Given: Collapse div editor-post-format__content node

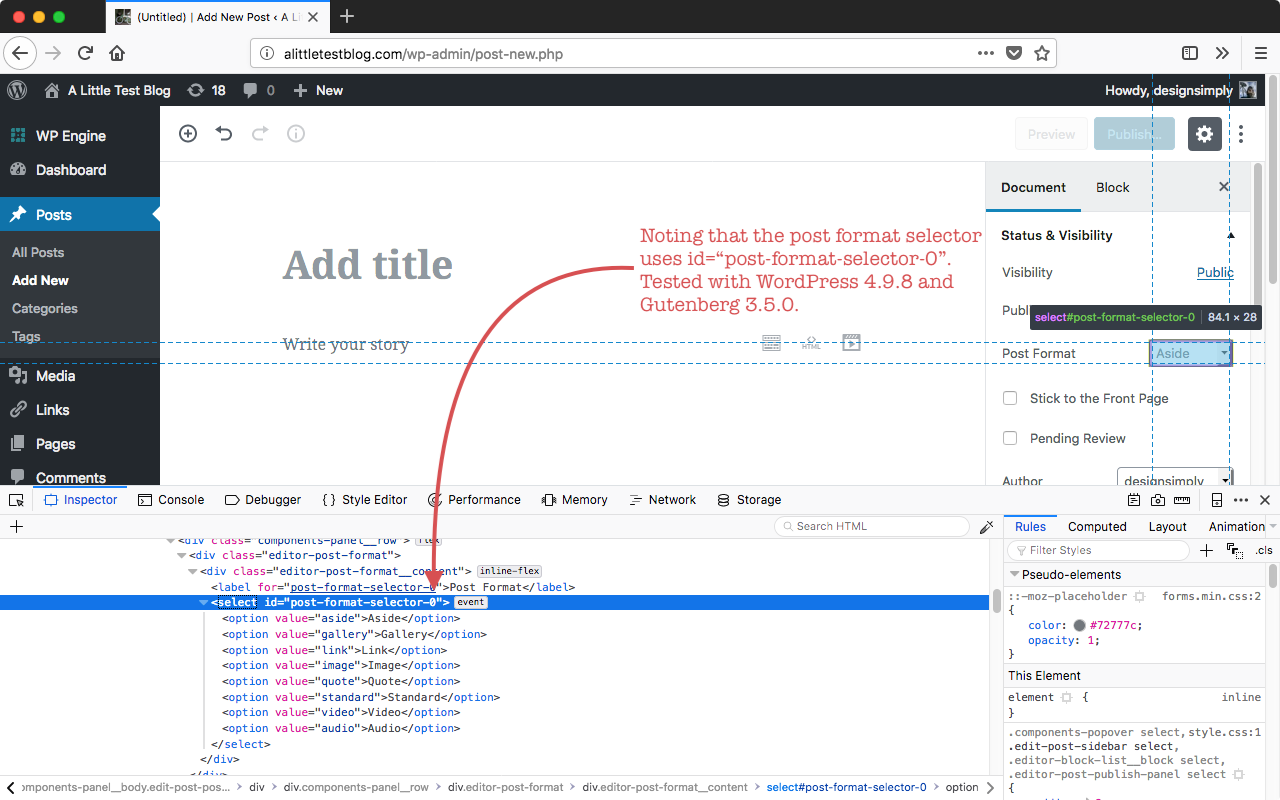Looking at the screenshot, I should pos(193,571).
